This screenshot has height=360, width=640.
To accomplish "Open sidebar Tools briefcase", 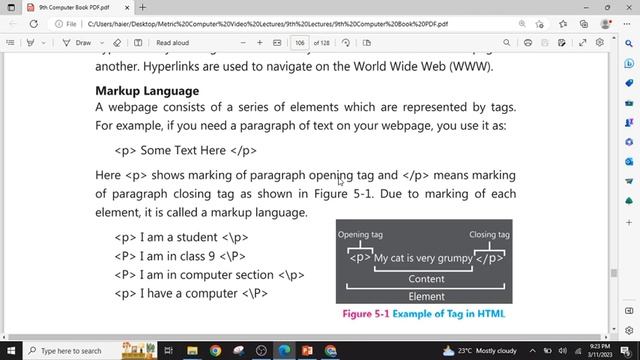I will pos(629,103).
